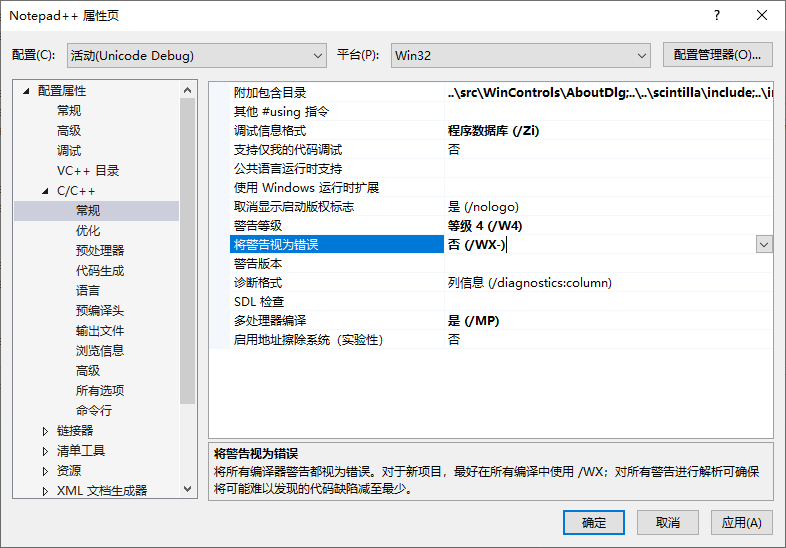Click the tree panel scrollbar thumb
786x548 pixels.
point(187,251)
